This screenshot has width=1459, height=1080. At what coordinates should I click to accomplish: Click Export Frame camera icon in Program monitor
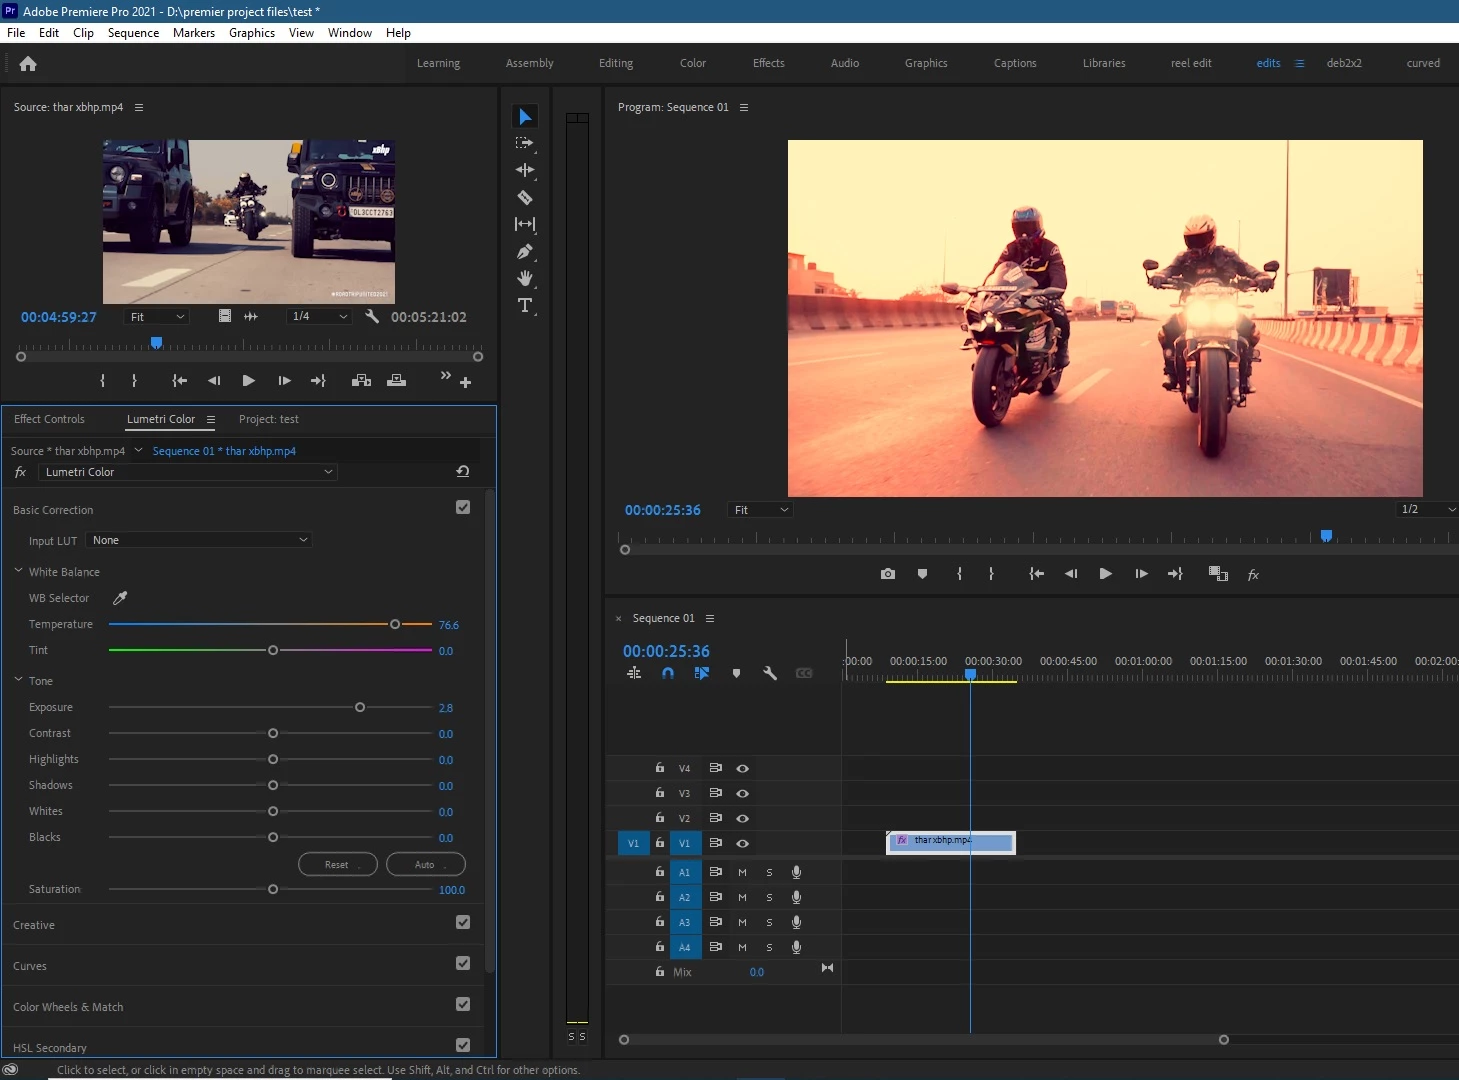[x=887, y=574]
